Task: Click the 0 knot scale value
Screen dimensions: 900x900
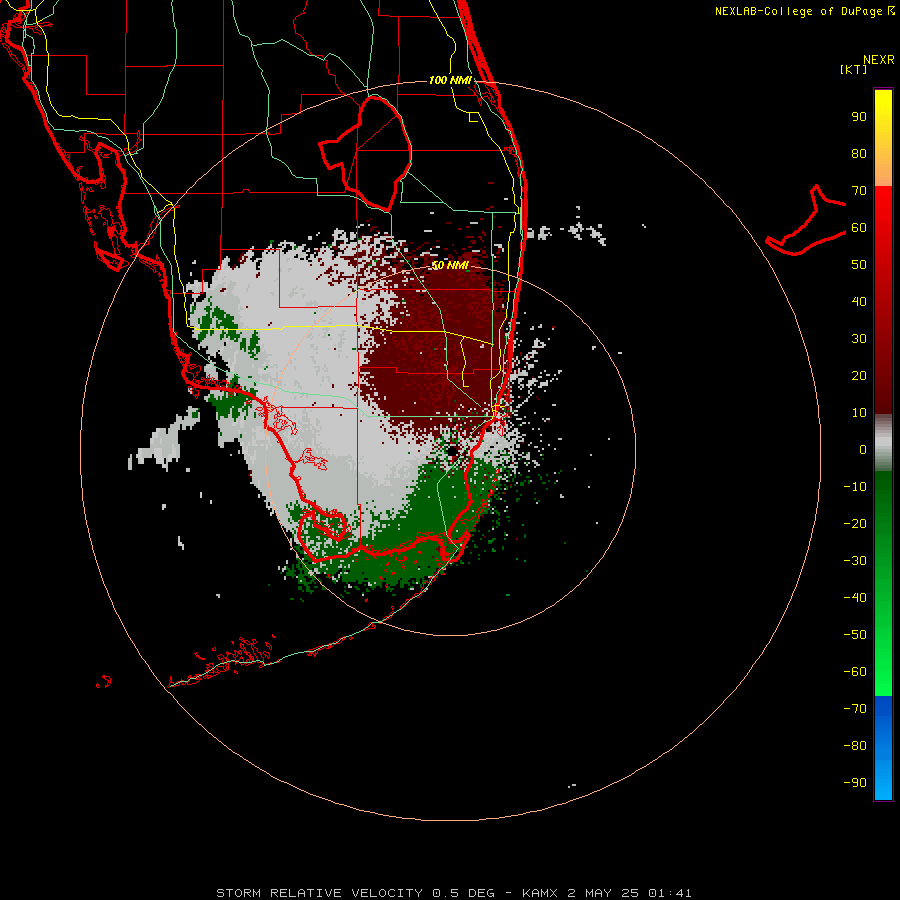Action: pos(863,449)
